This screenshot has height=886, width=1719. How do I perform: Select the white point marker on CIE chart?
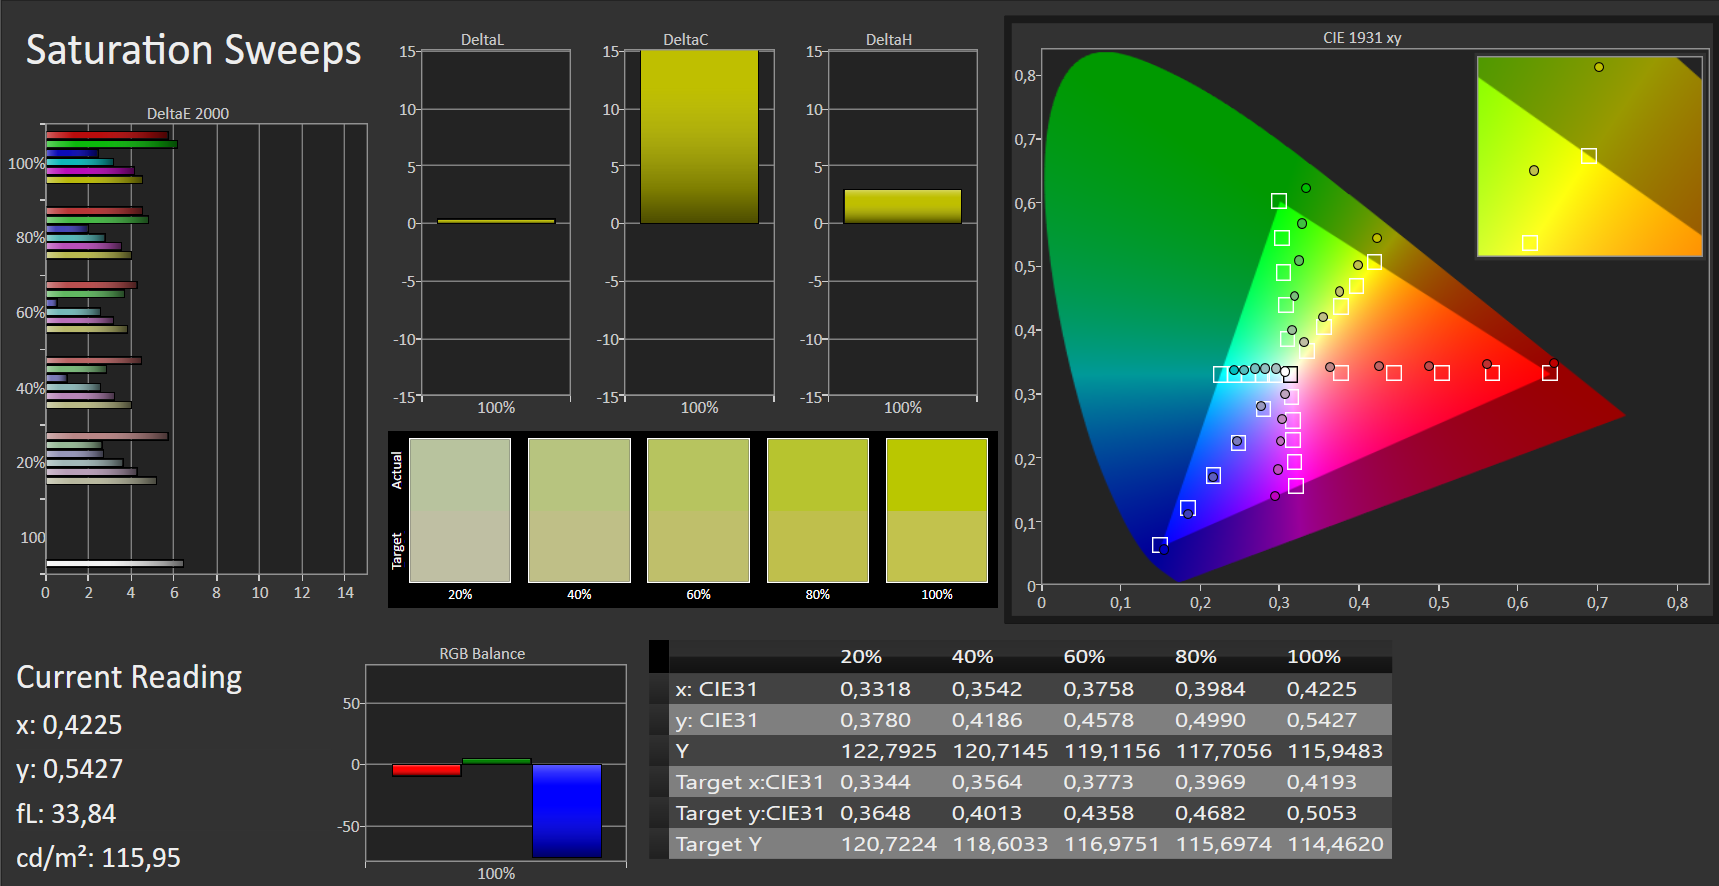point(1290,374)
